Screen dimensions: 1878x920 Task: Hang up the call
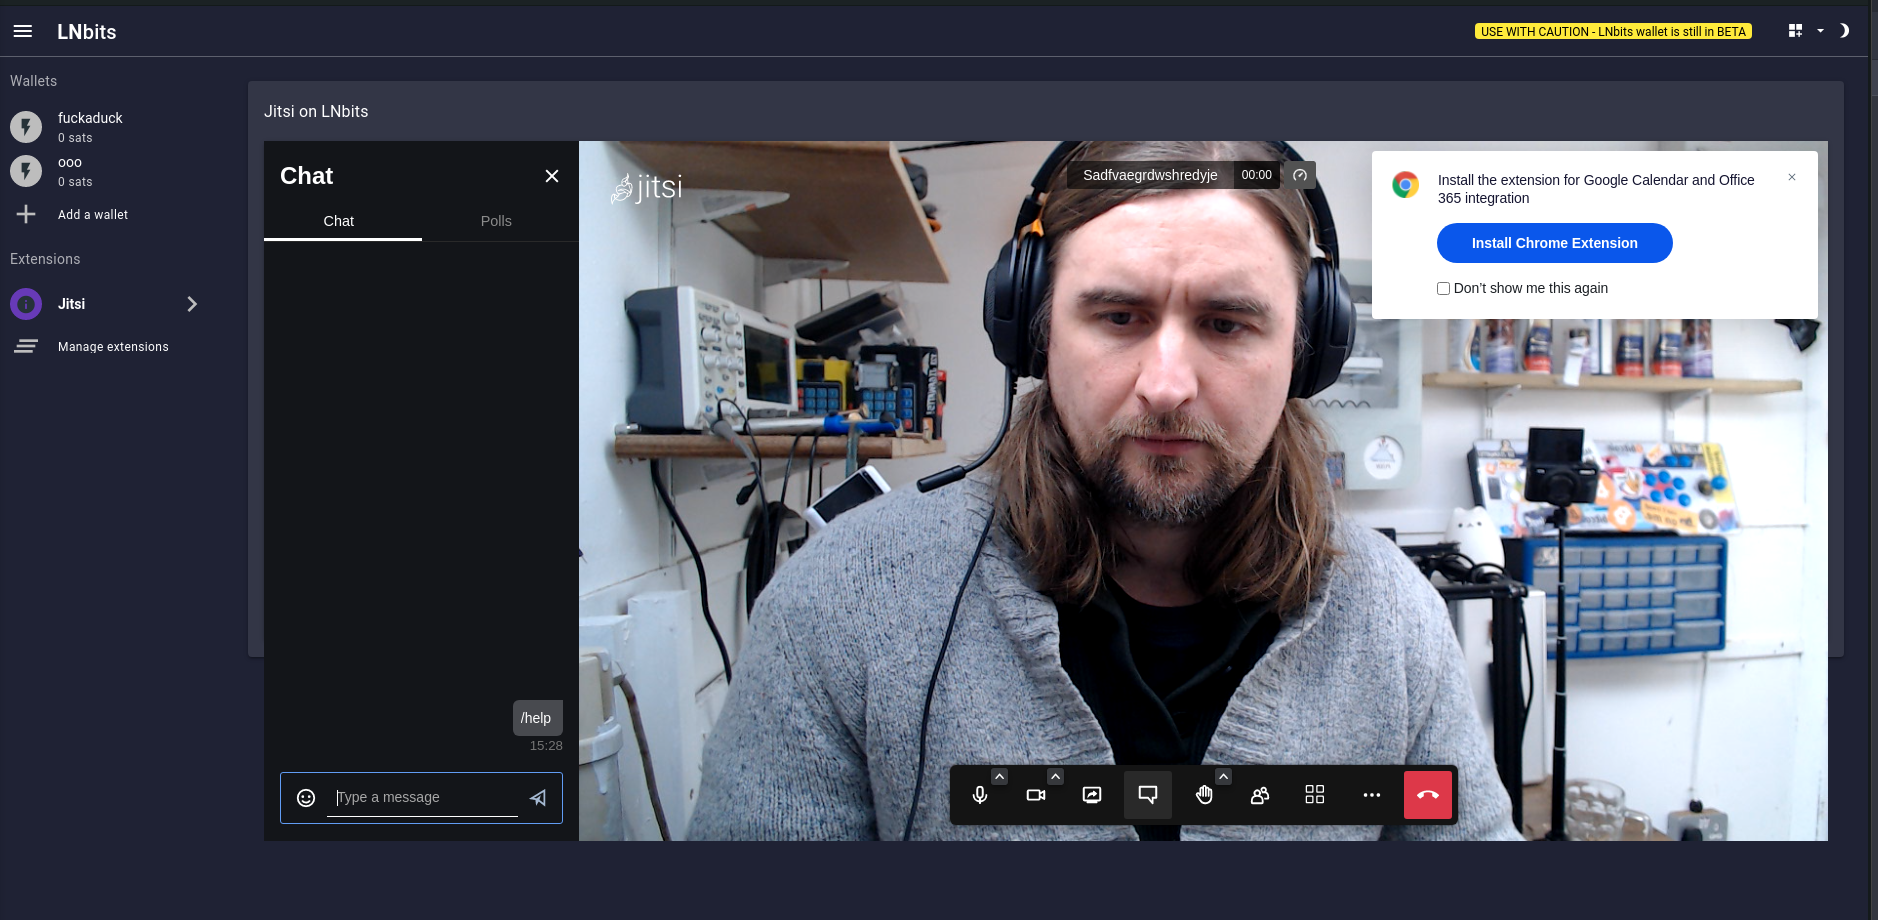pos(1428,795)
